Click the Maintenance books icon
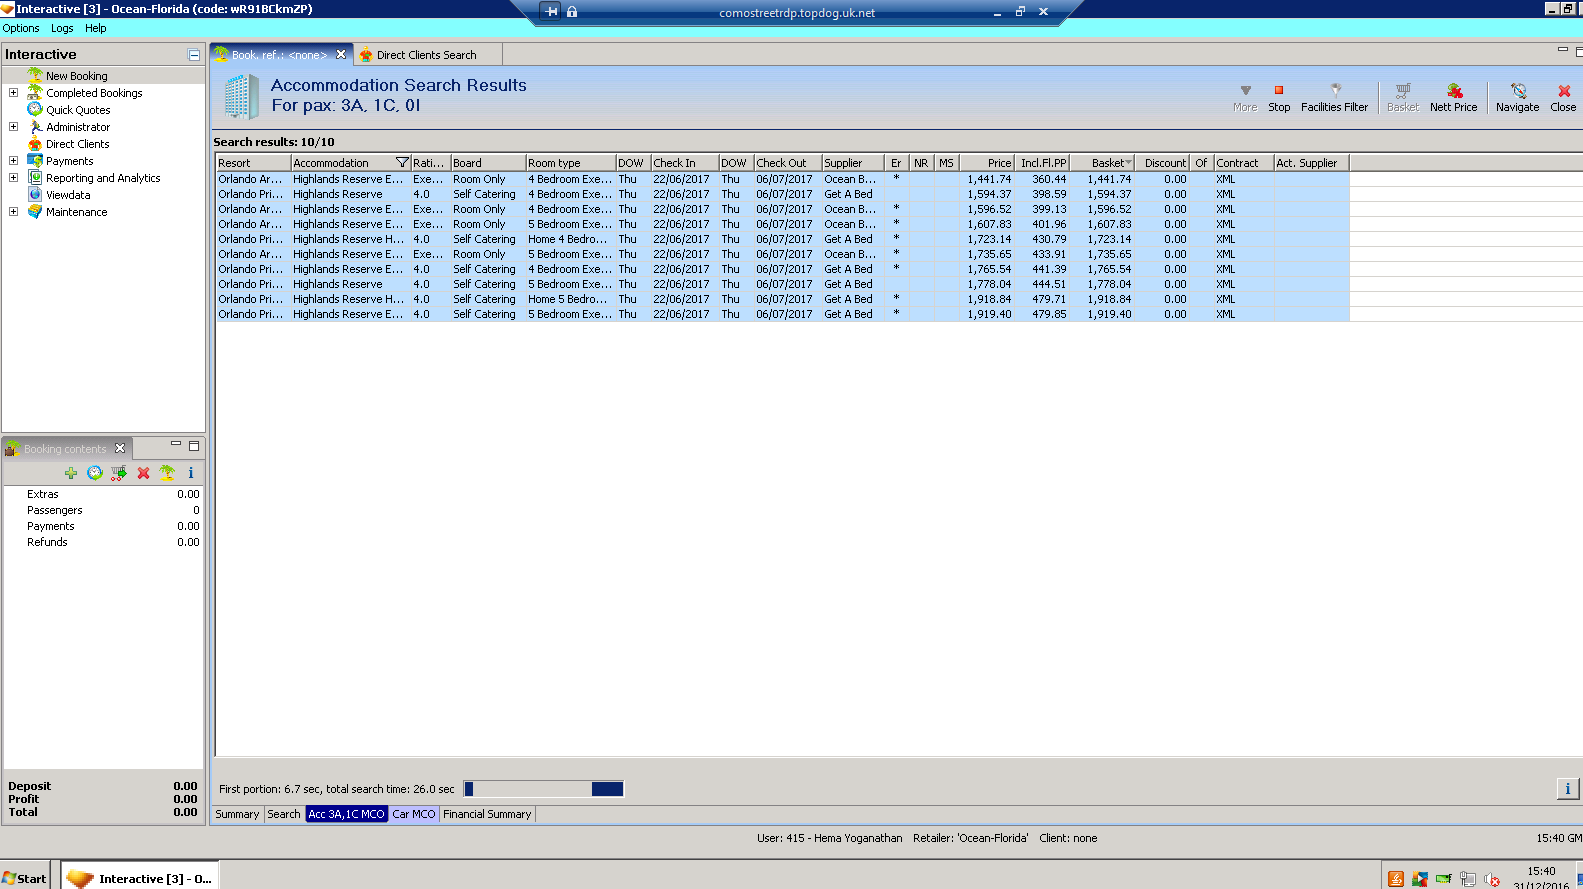Viewport: 1583px width, 889px height. pyautogui.click(x=35, y=211)
